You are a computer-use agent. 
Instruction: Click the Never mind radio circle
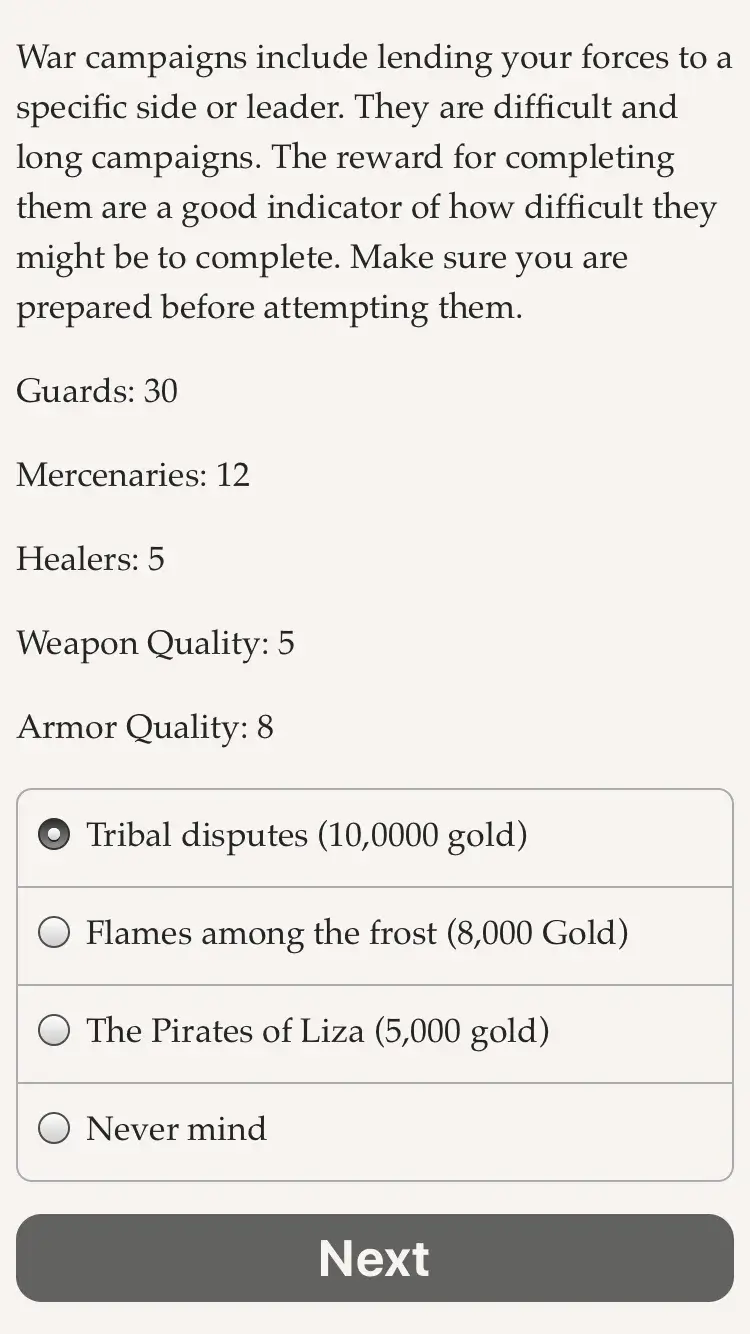point(55,1129)
